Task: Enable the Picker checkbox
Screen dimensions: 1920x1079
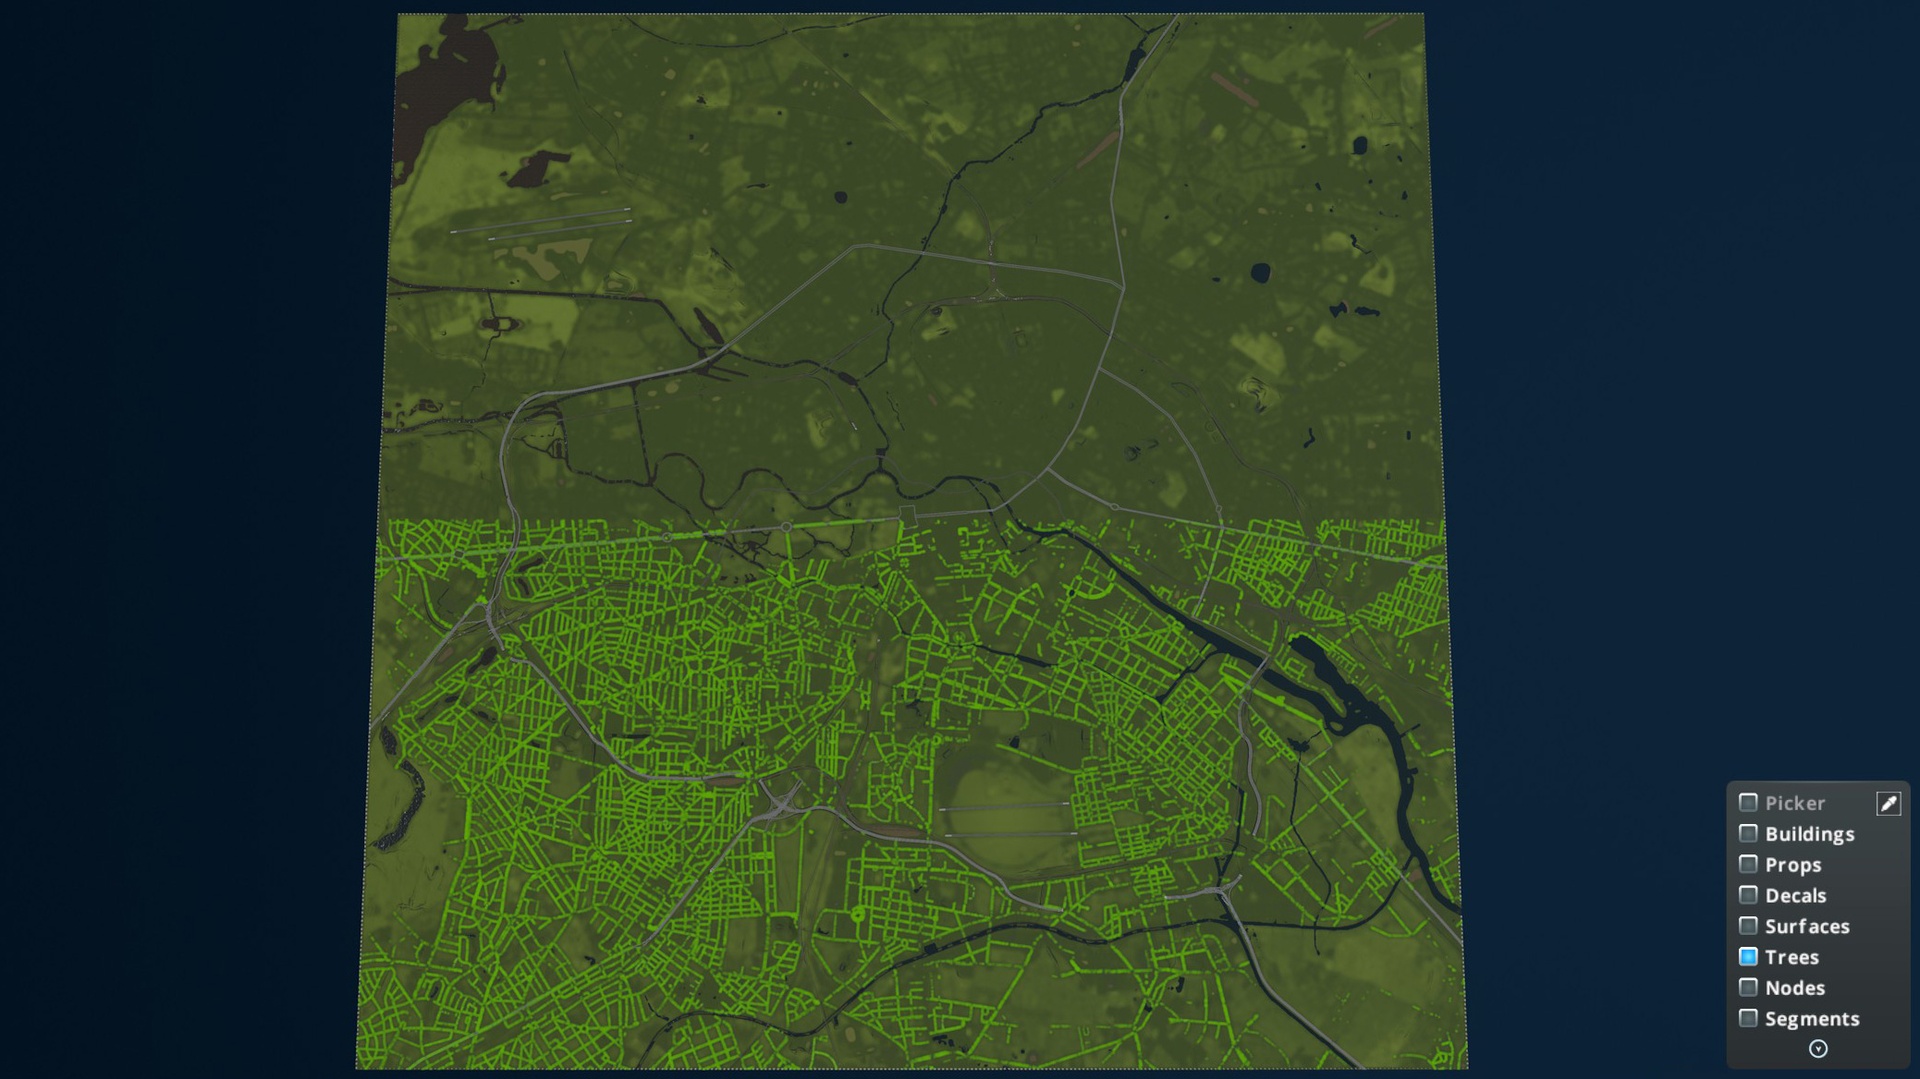Action: [x=1749, y=802]
